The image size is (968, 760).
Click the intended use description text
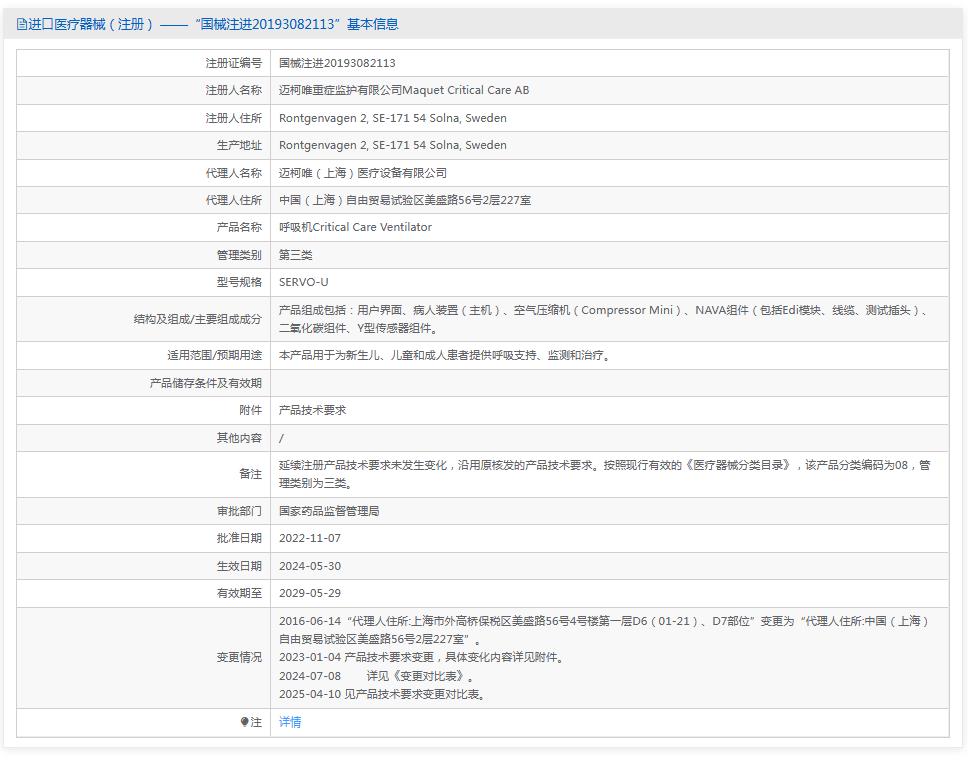tap(444, 355)
